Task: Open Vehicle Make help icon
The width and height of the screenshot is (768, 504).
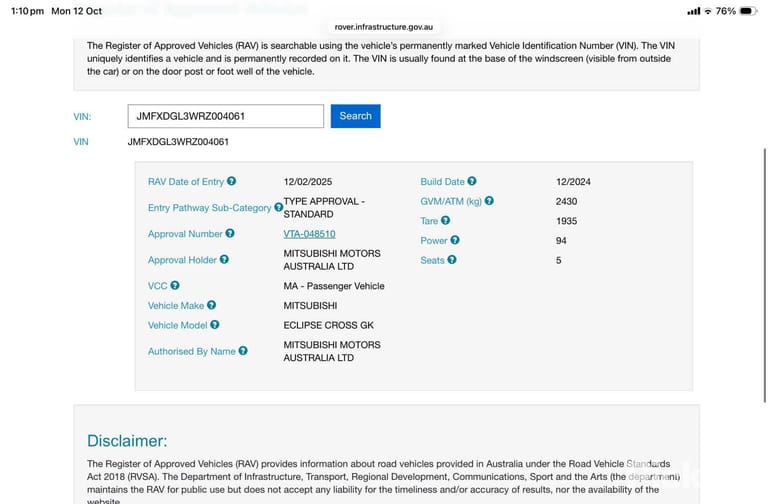Action: (x=212, y=305)
